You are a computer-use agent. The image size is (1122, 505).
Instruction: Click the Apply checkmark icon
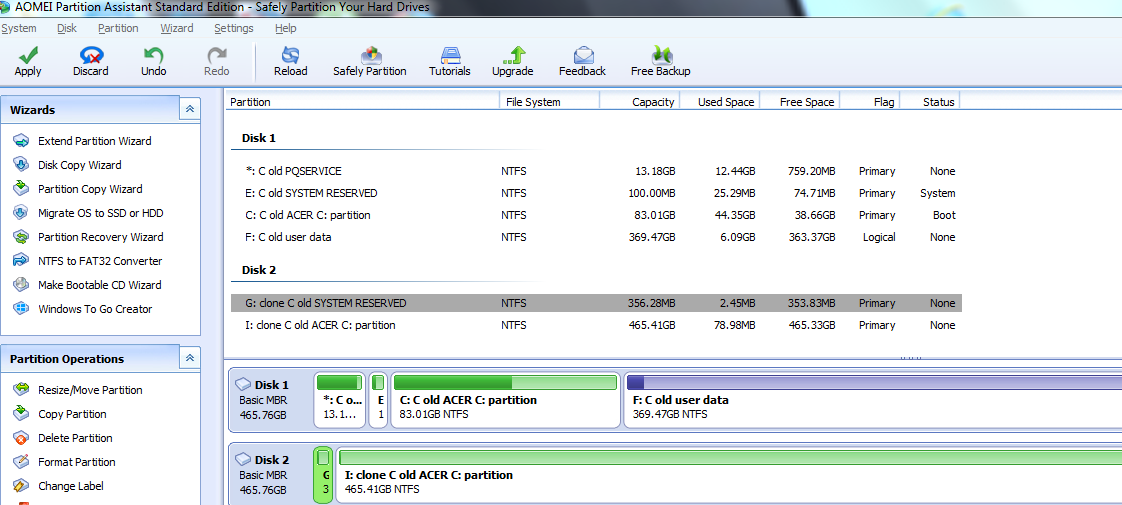coord(28,55)
